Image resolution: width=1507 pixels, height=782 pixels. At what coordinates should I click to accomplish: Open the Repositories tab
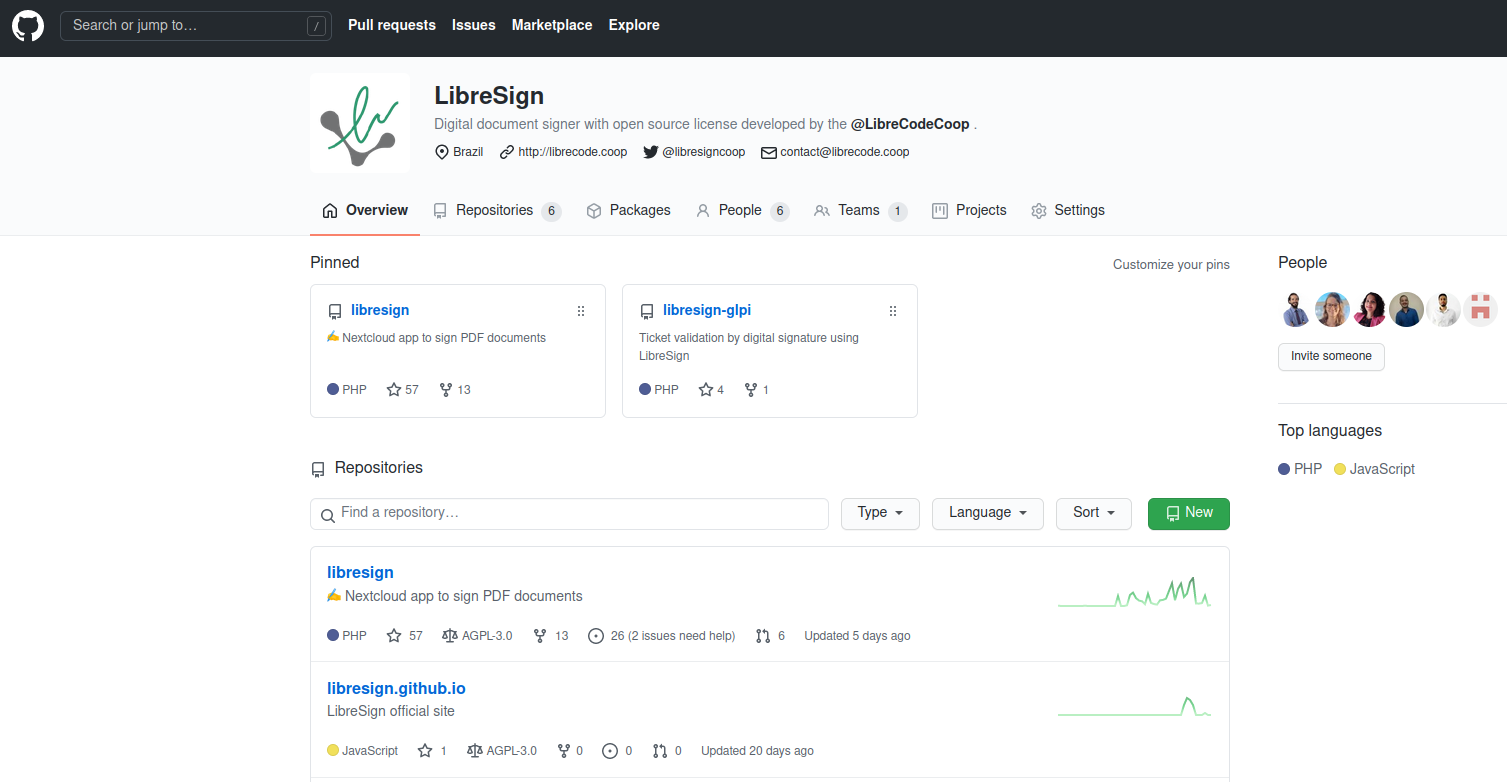(497, 210)
